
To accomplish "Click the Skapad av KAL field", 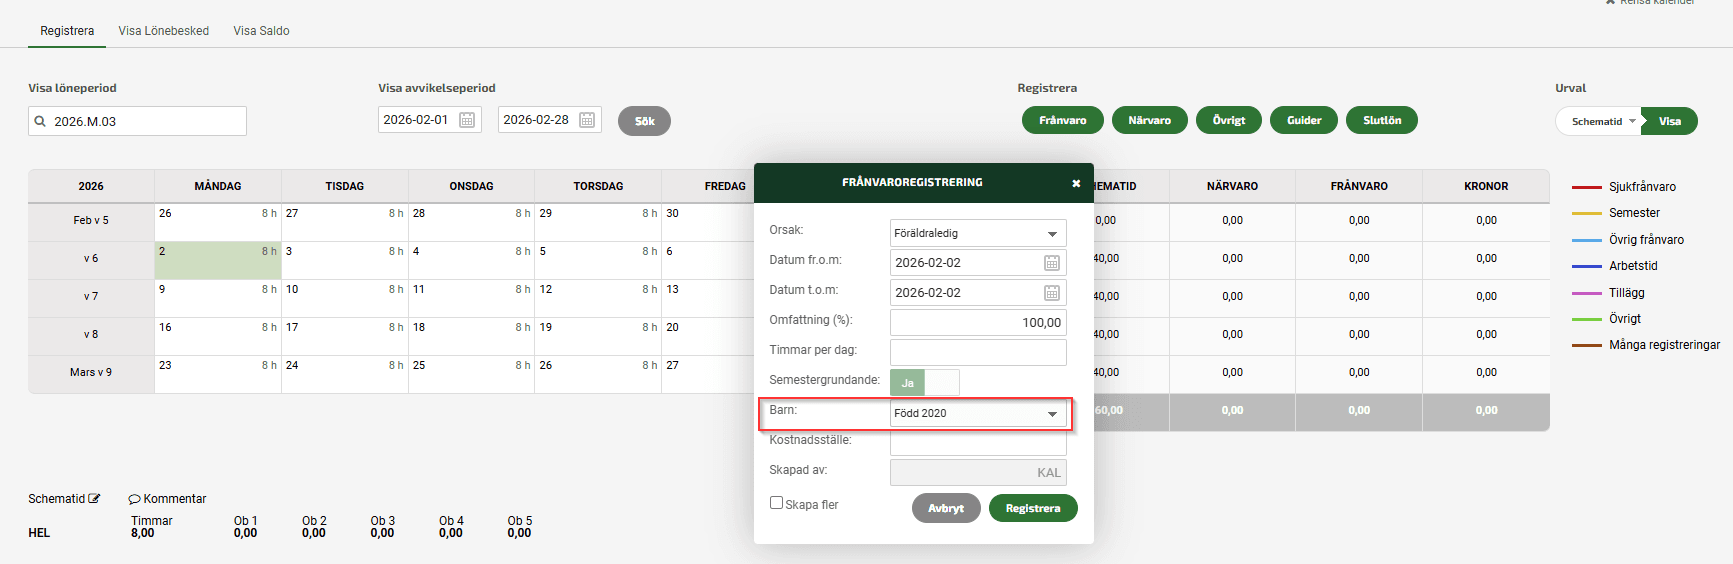I will point(978,472).
